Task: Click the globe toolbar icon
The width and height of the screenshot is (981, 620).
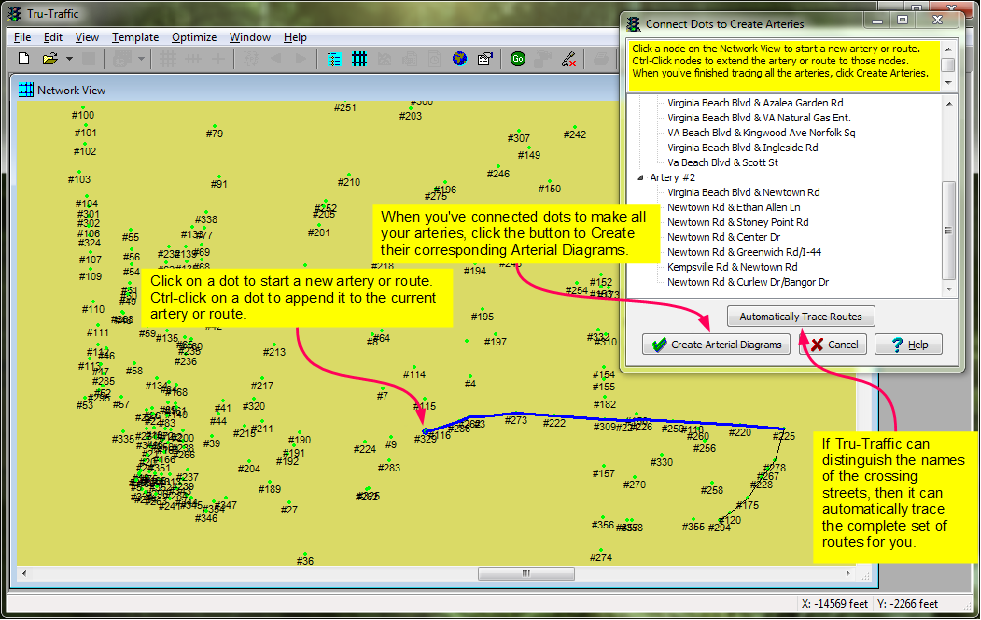Action: click(x=460, y=59)
